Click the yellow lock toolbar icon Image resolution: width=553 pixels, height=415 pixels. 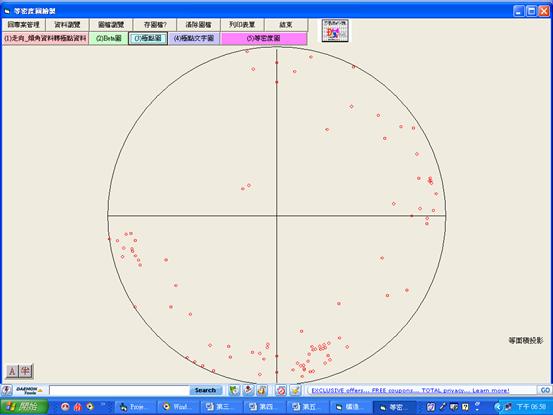(x=262, y=390)
